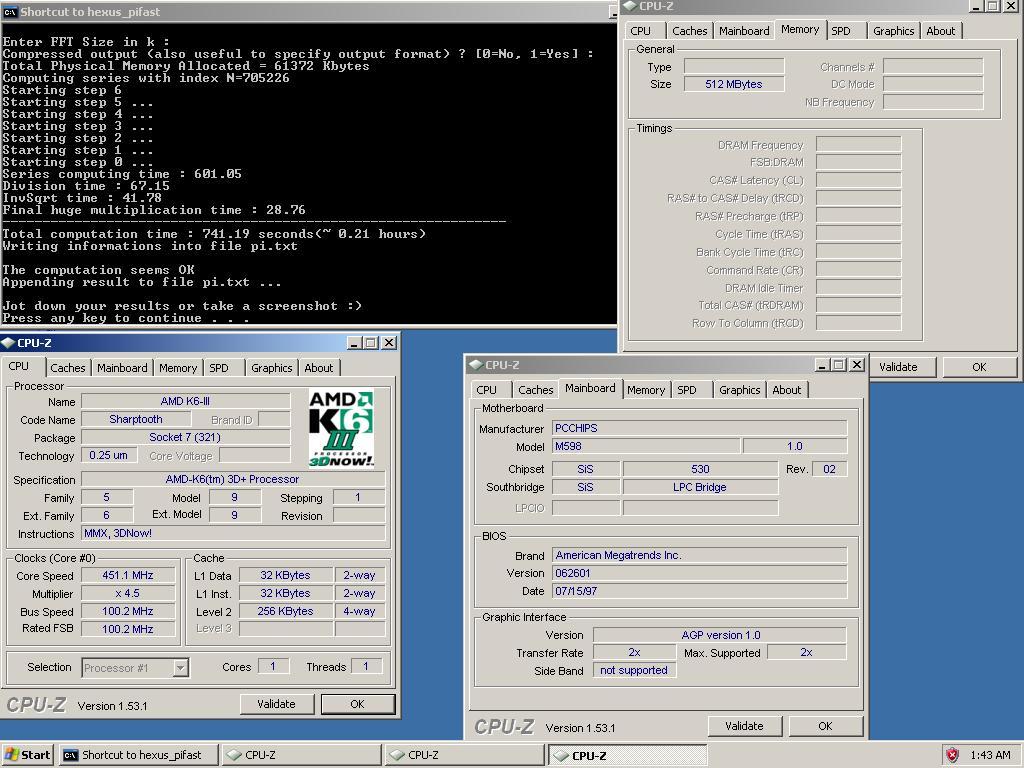Open Memory tab in CPU window
The width and height of the screenshot is (1024, 768).
coord(178,368)
